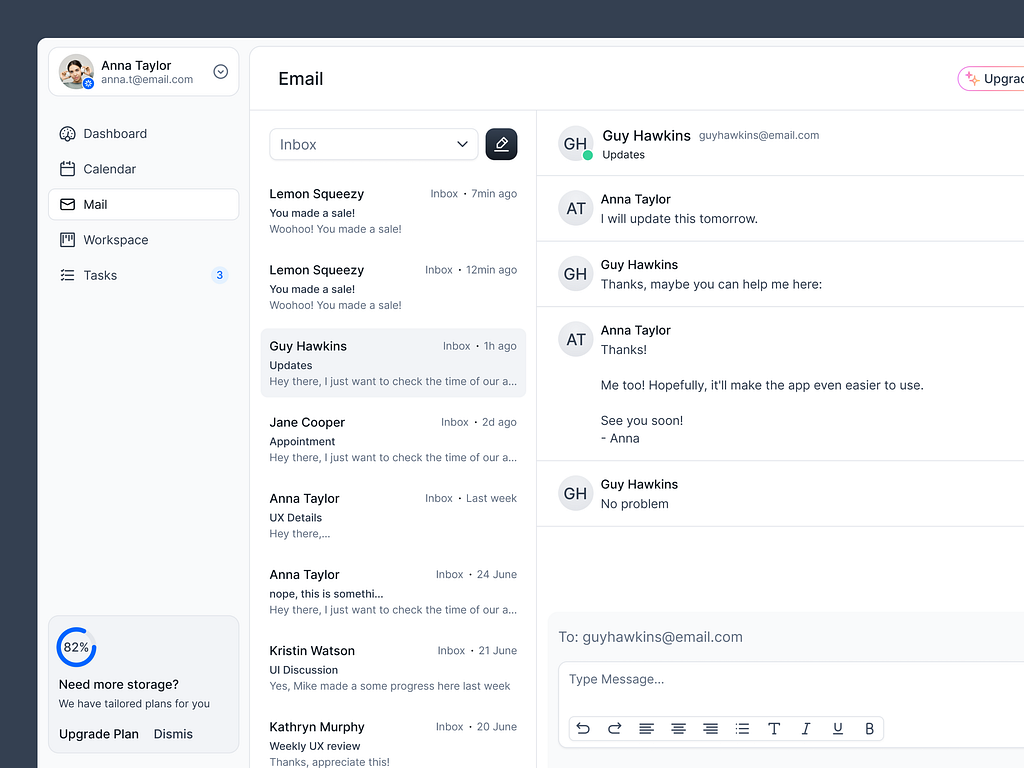Click the redo icon in the message composer
The width and height of the screenshot is (1024, 768).
pos(615,728)
